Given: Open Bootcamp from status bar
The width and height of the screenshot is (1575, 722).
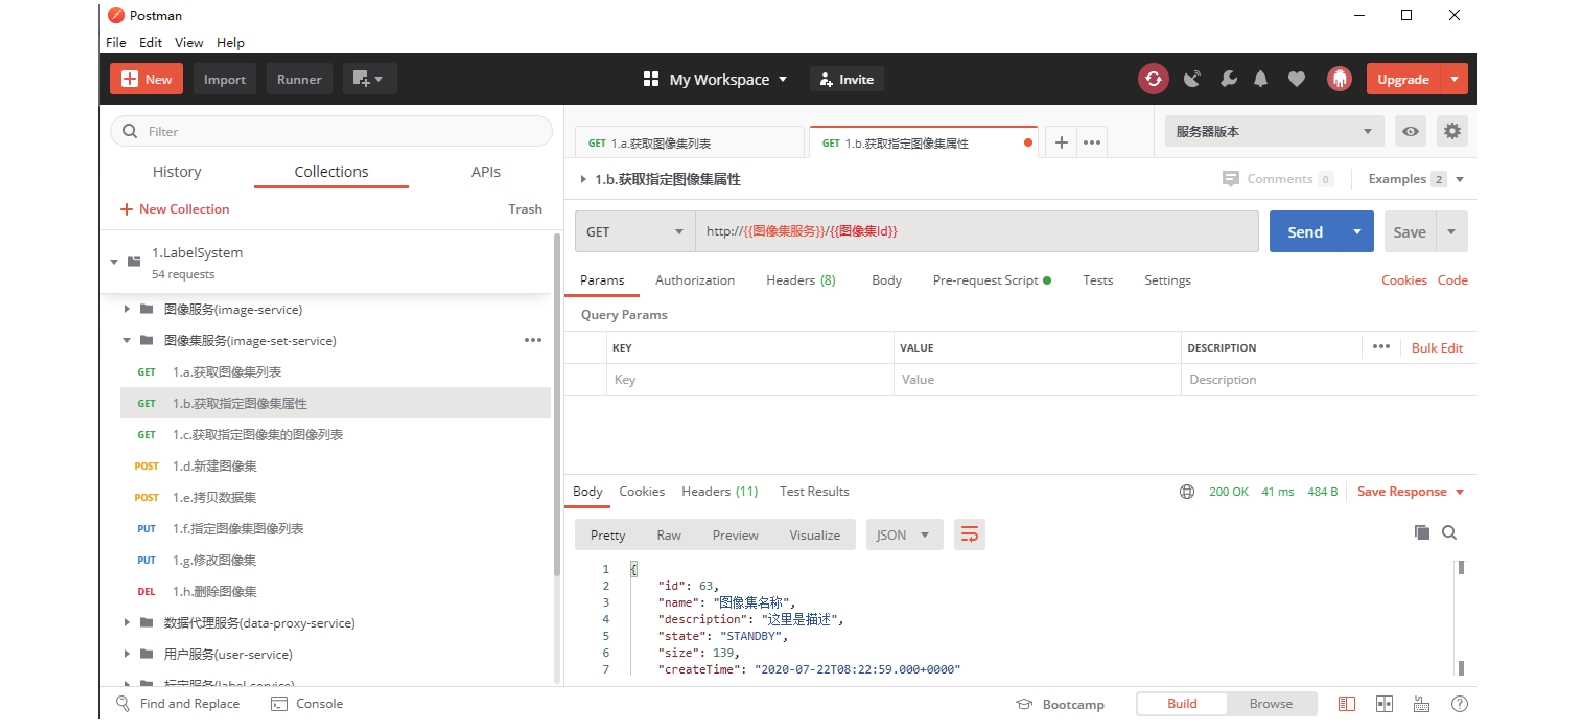Looking at the screenshot, I should point(1060,704).
